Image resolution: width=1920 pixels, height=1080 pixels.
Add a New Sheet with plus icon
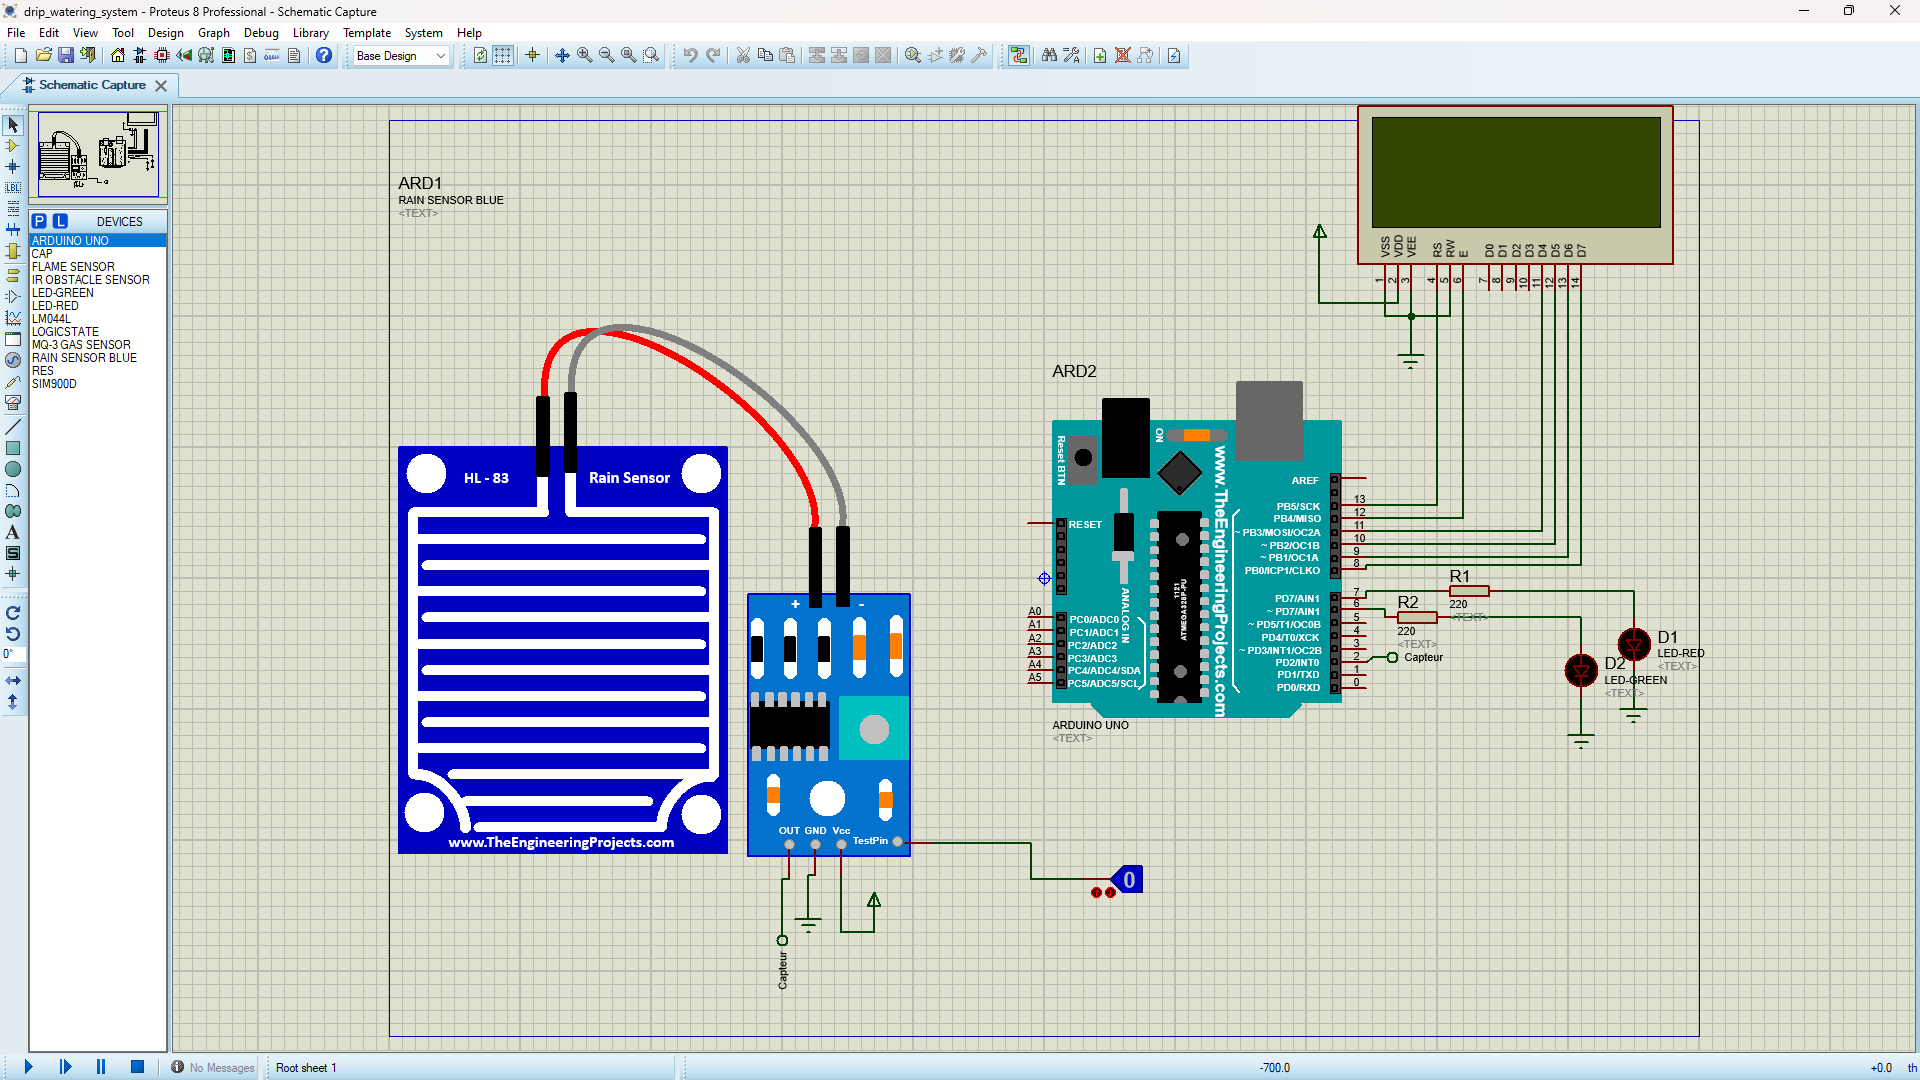pos(1100,56)
